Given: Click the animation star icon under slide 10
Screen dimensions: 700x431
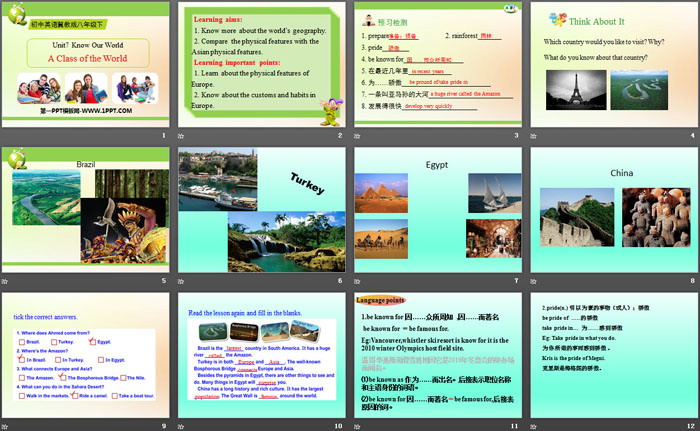Looking at the screenshot, I should coord(181,426).
